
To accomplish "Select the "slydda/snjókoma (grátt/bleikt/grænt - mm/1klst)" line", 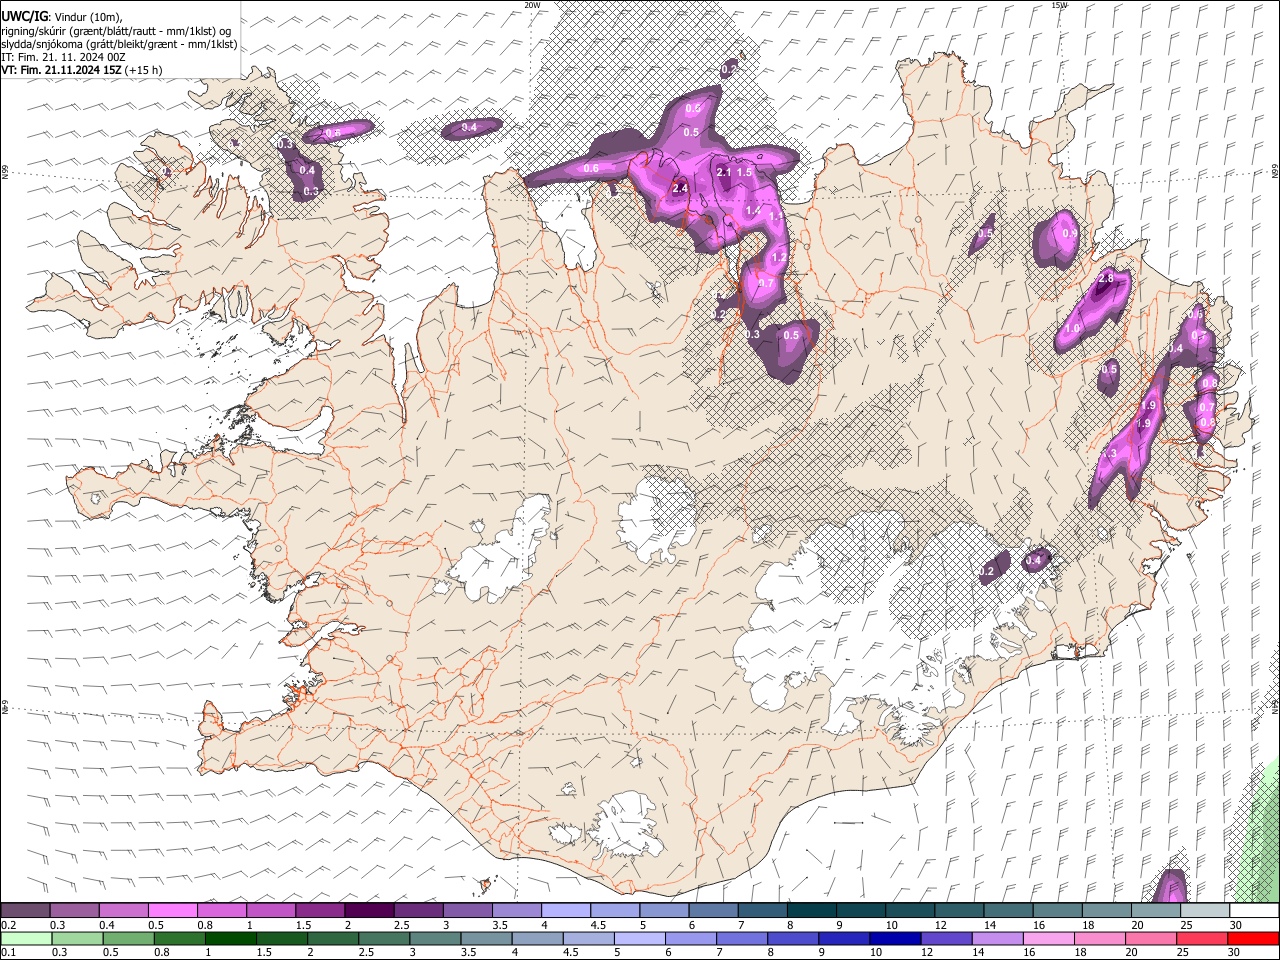I will click(x=119, y=44).
